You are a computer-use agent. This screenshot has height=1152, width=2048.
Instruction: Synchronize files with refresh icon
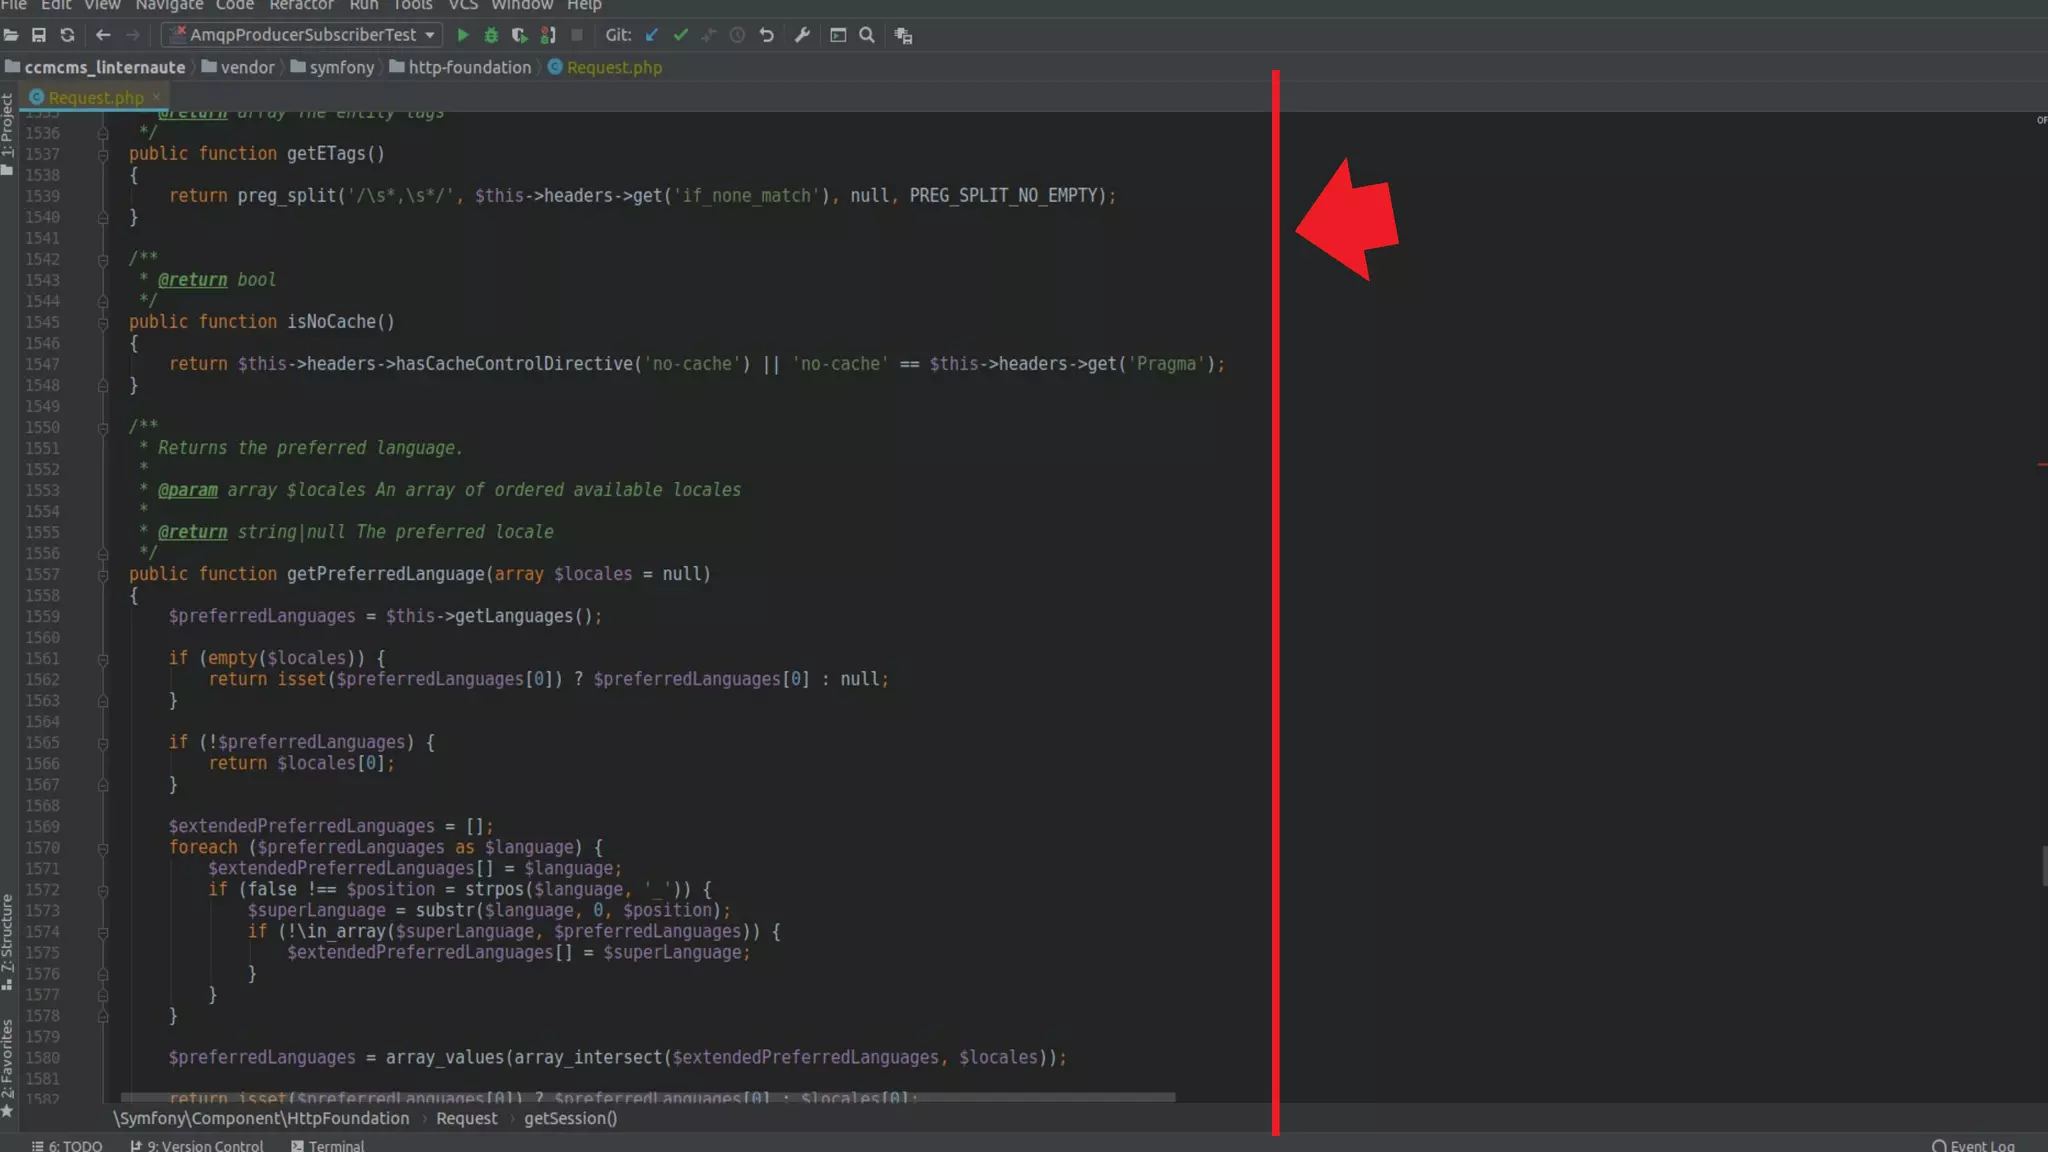(67, 35)
